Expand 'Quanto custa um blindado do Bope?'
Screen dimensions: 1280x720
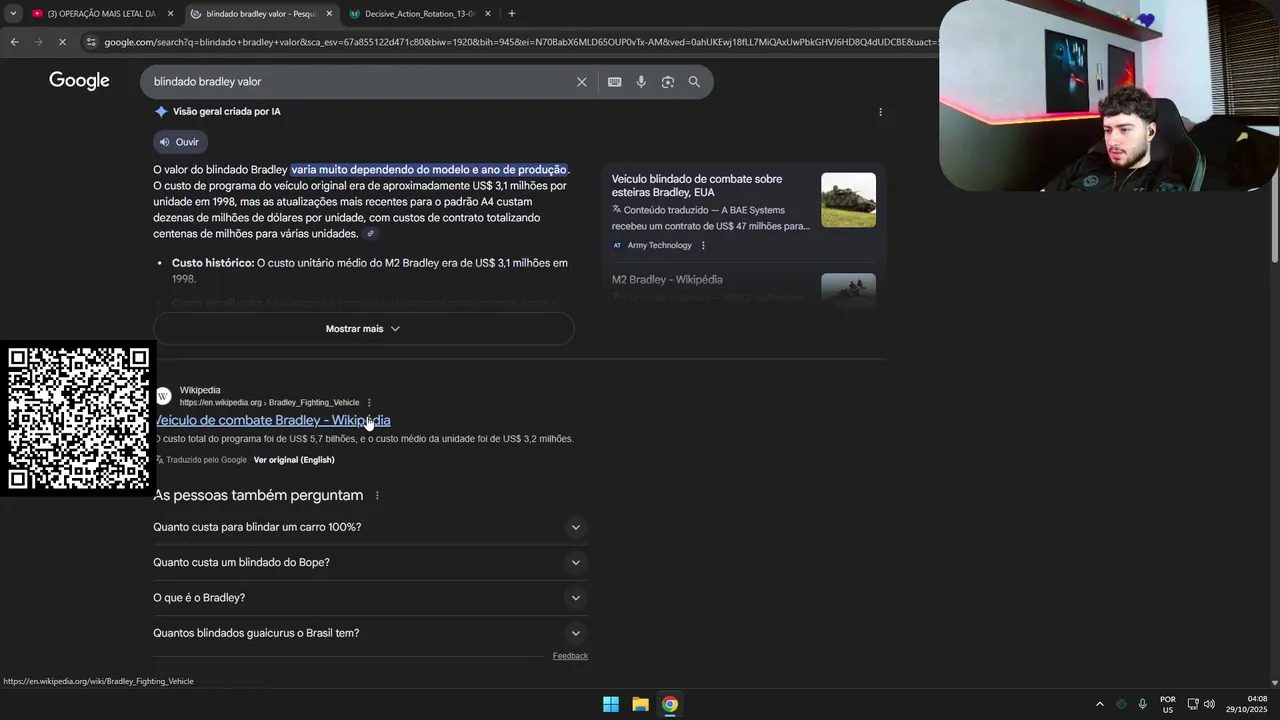(x=370, y=562)
